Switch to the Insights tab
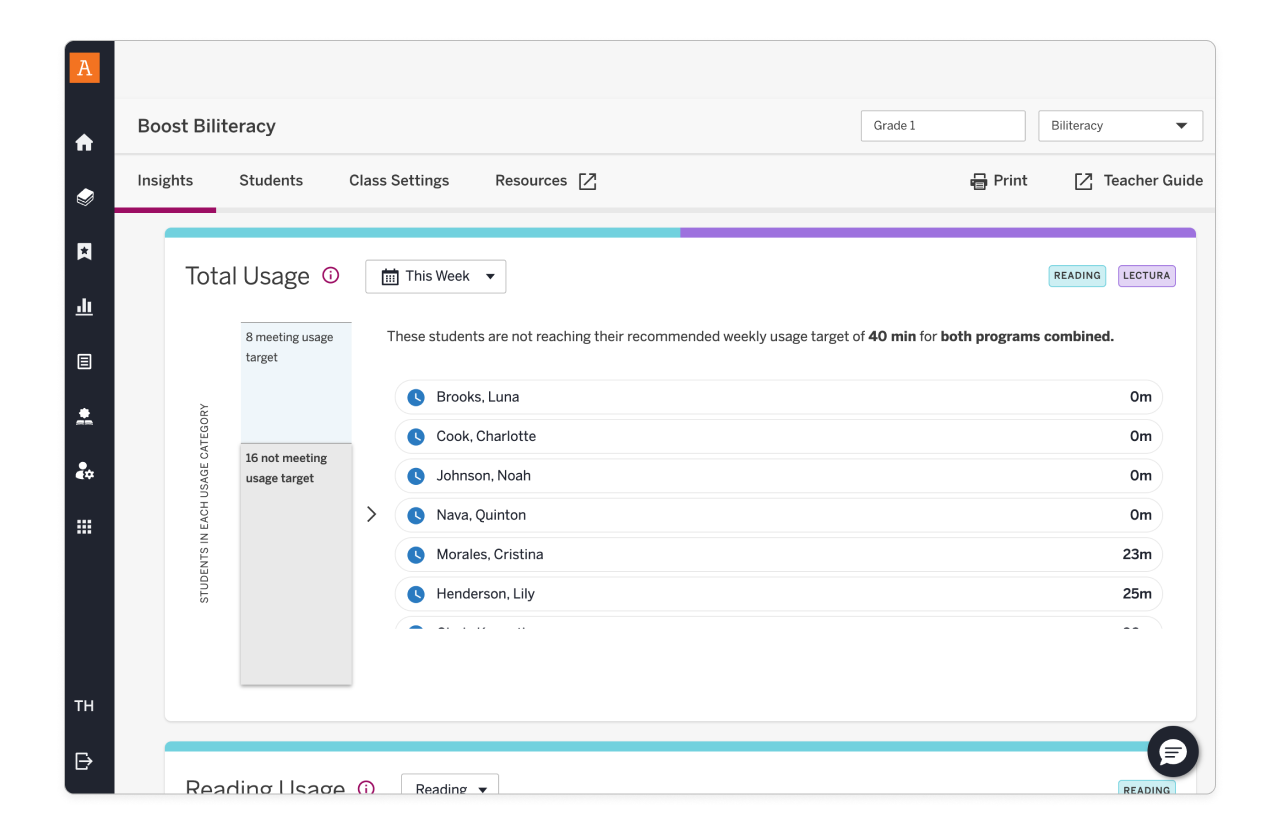This screenshot has height=836, width=1280. [165, 181]
